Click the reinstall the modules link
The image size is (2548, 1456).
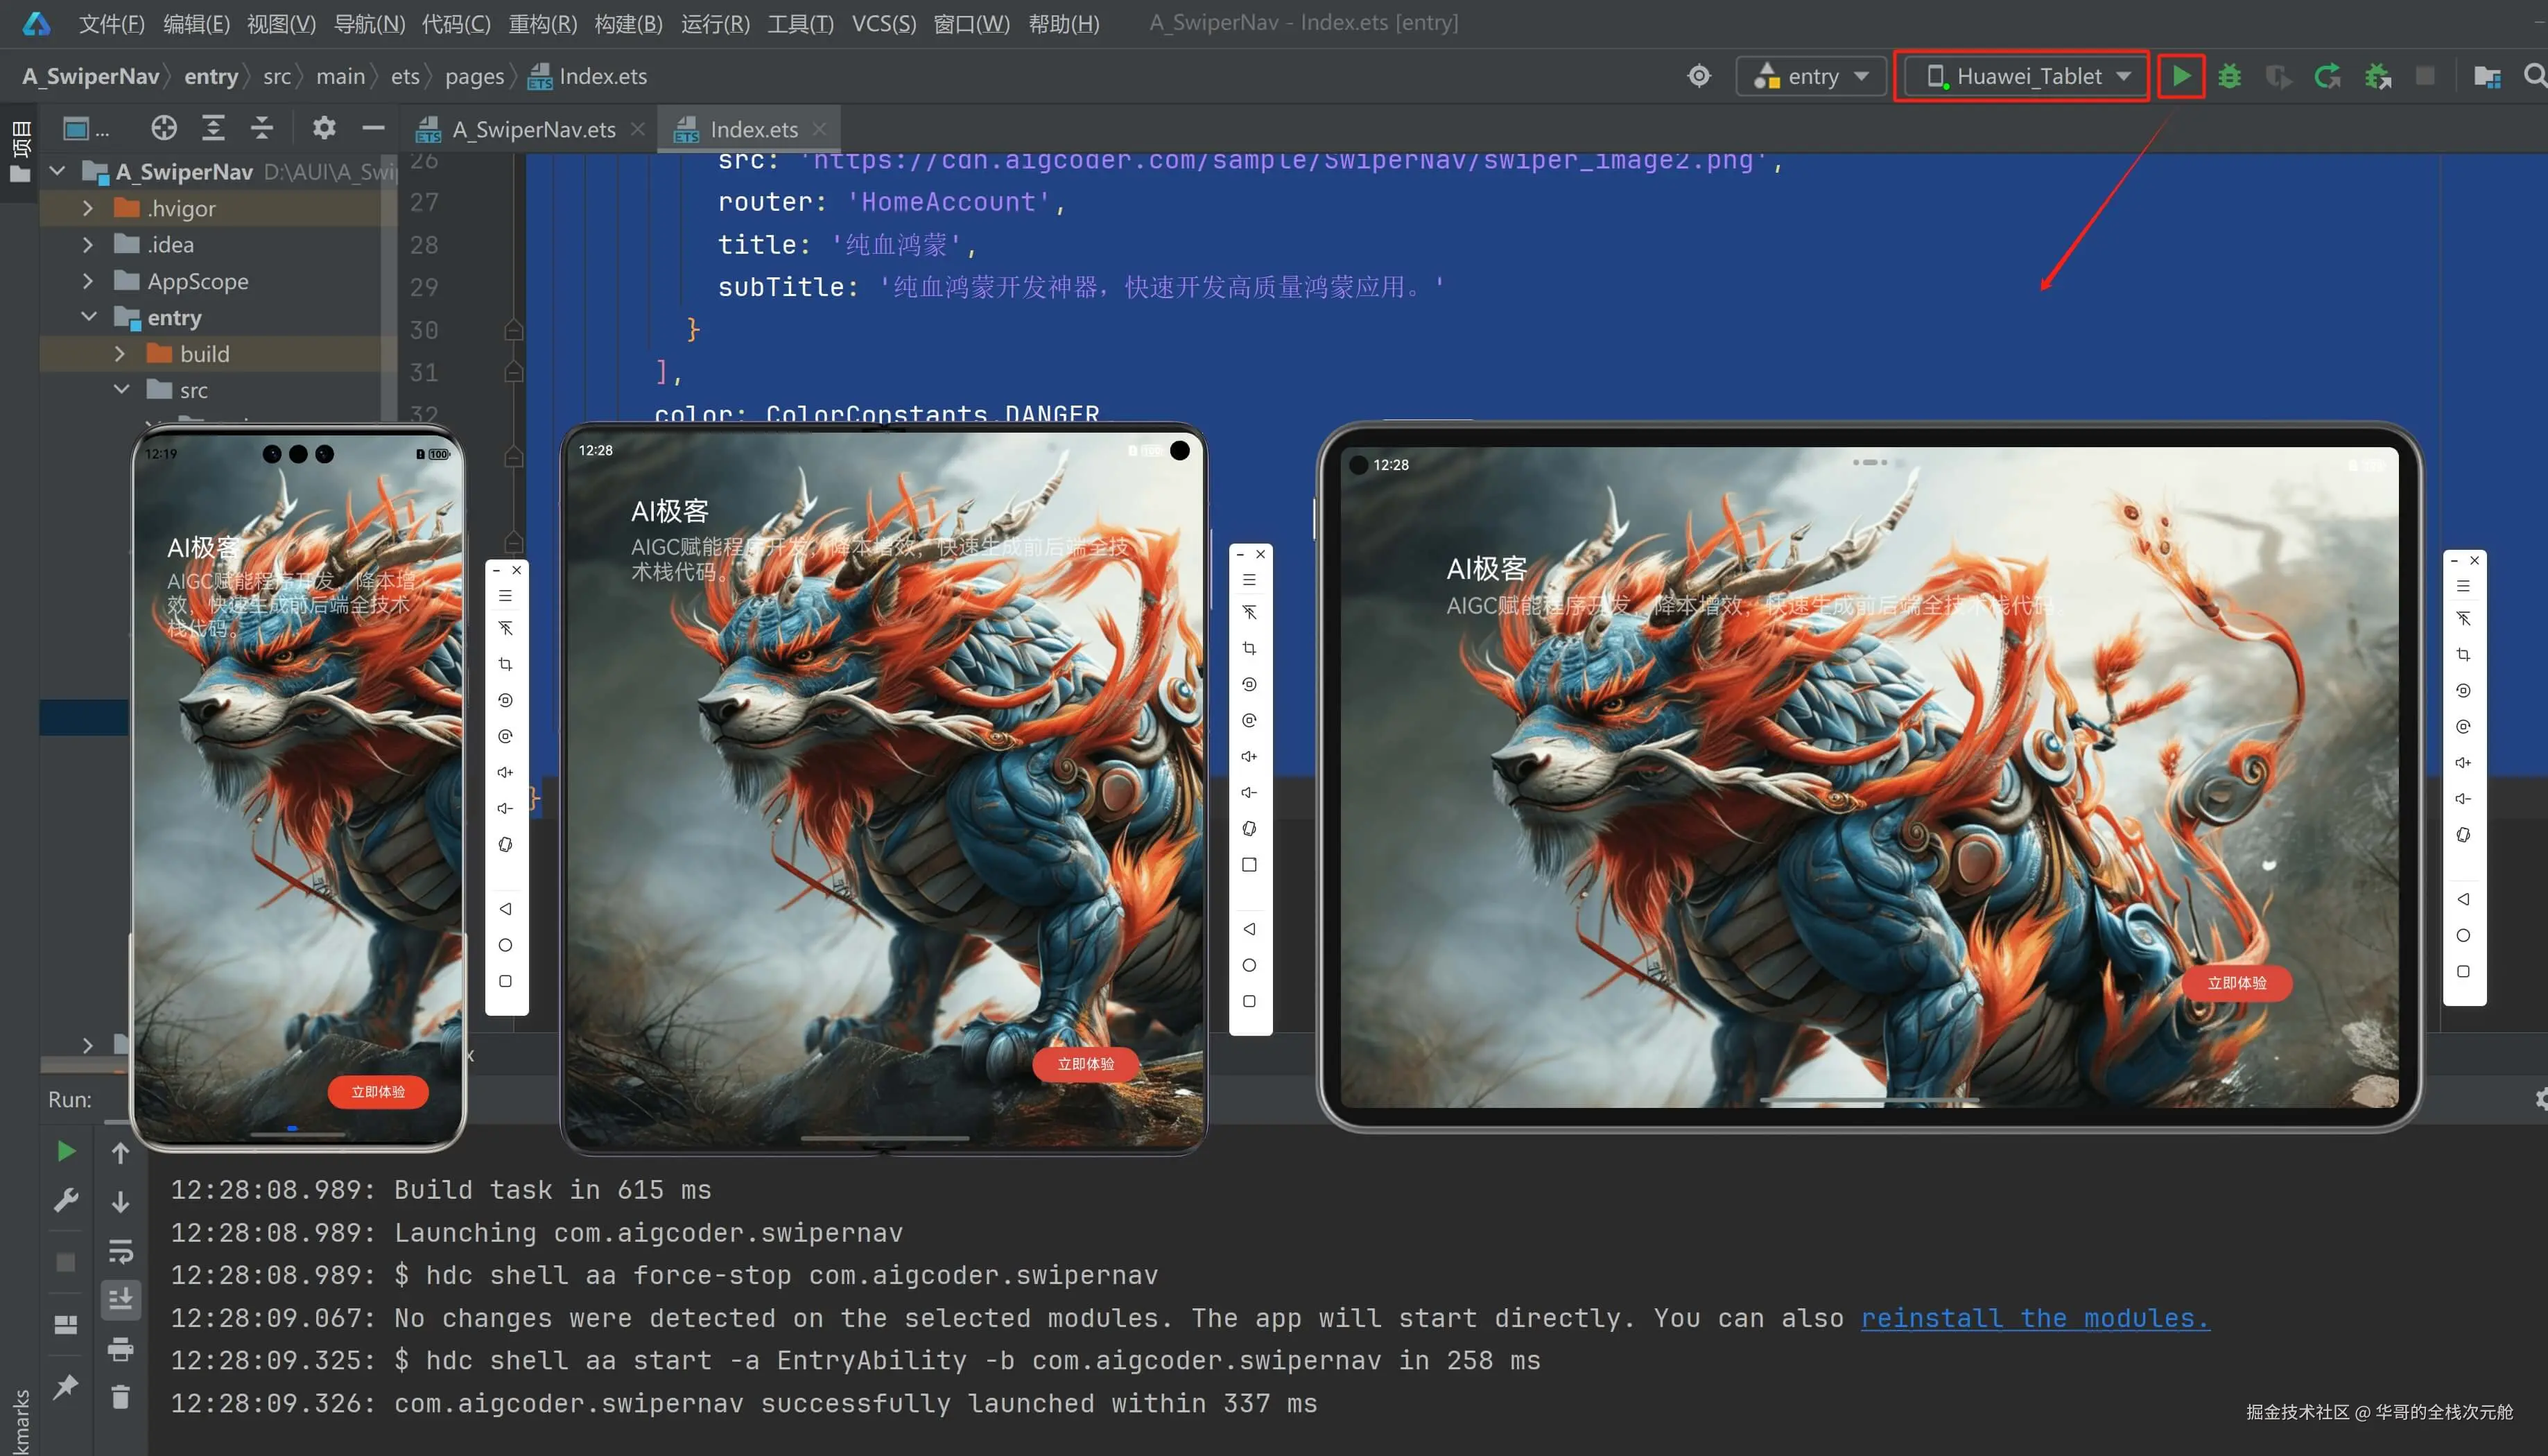click(x=2034, y=1318)
